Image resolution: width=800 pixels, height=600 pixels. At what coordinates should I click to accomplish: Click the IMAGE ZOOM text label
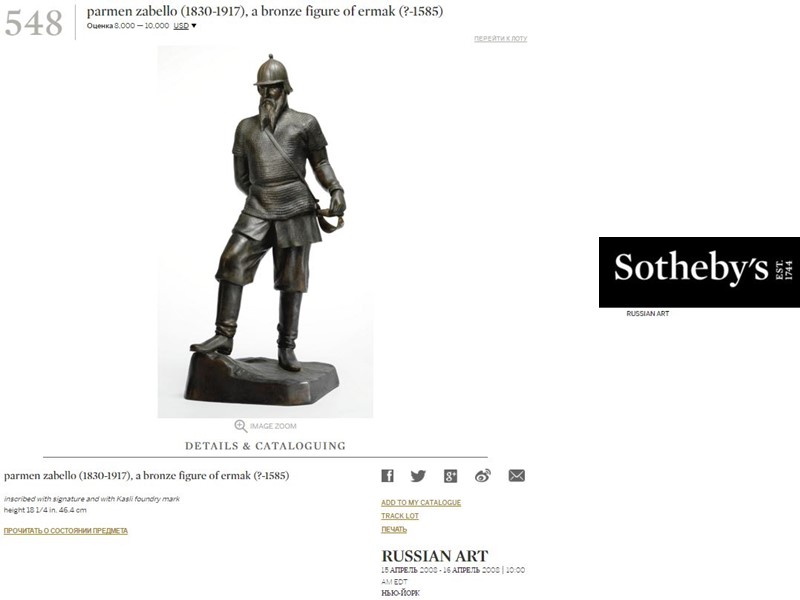273,426
